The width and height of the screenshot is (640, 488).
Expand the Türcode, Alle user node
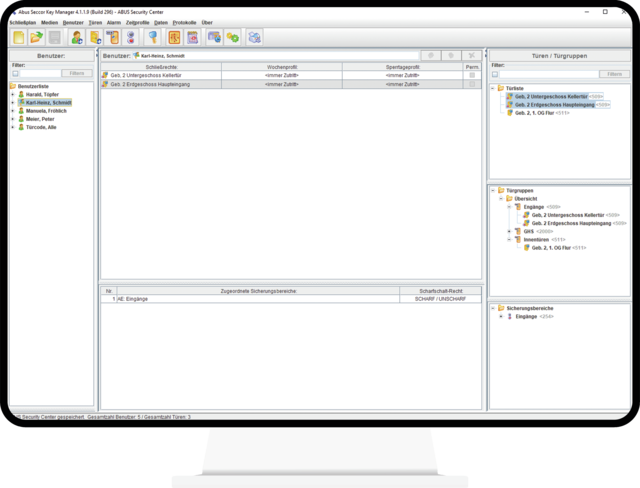(x=13, y=127)
